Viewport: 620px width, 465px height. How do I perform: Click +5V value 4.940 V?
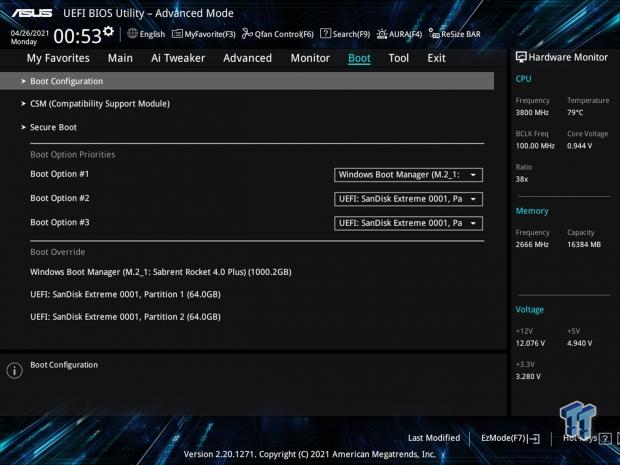[x=580, y=343]
